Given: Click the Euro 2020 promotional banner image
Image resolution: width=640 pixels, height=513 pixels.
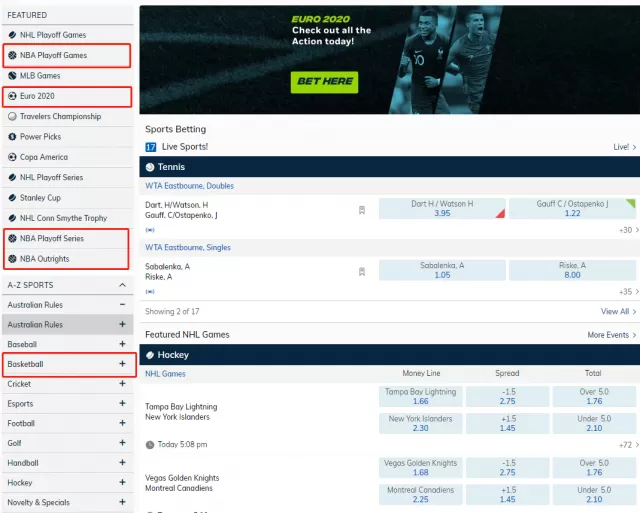Looking at the screenshot, I should [390, 60].
